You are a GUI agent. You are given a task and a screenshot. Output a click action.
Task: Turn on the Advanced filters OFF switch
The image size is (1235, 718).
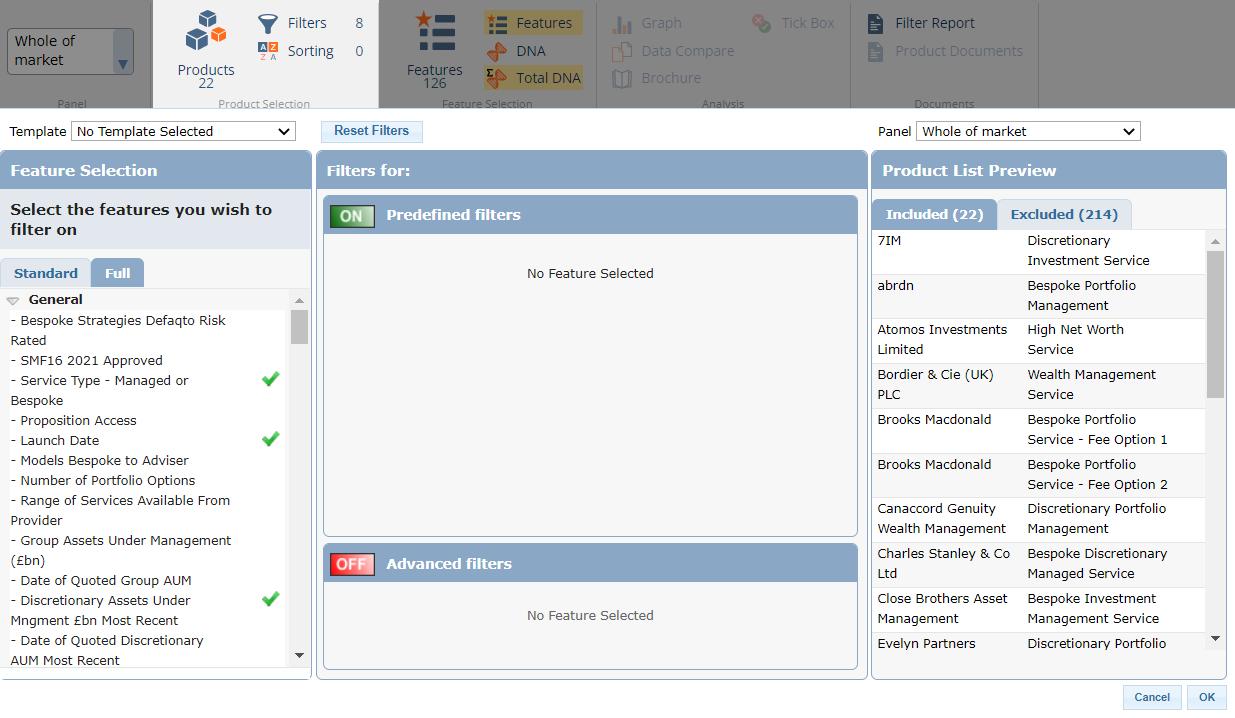pyautogui.click(x=352, y=564)
